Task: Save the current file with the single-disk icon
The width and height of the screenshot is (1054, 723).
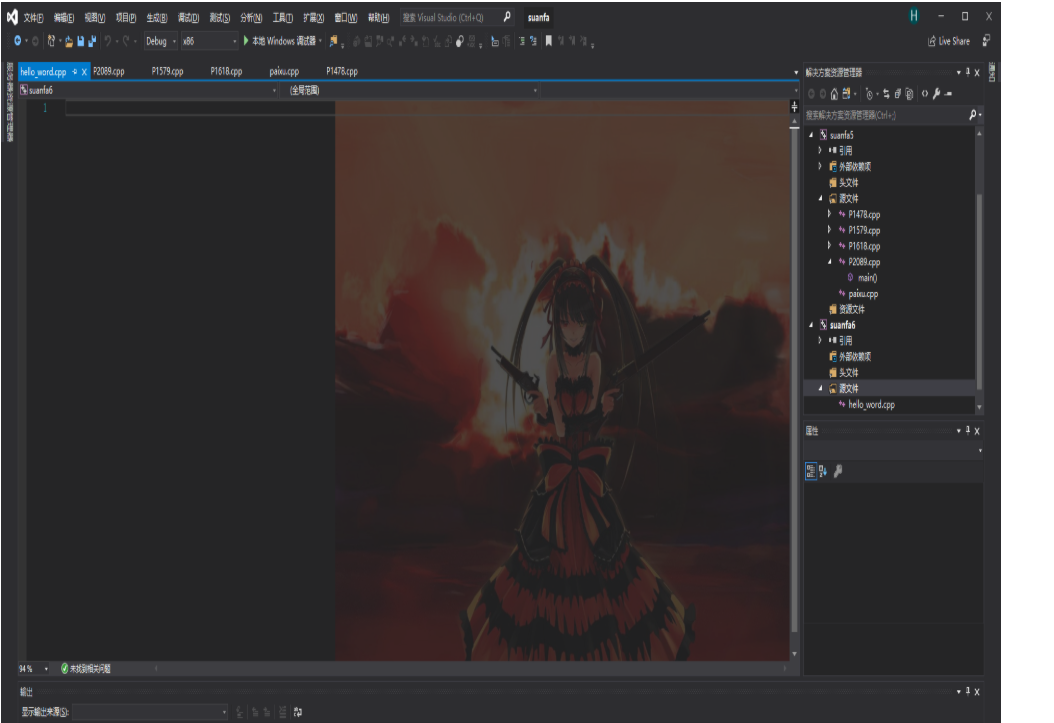Action: [81, 42]
